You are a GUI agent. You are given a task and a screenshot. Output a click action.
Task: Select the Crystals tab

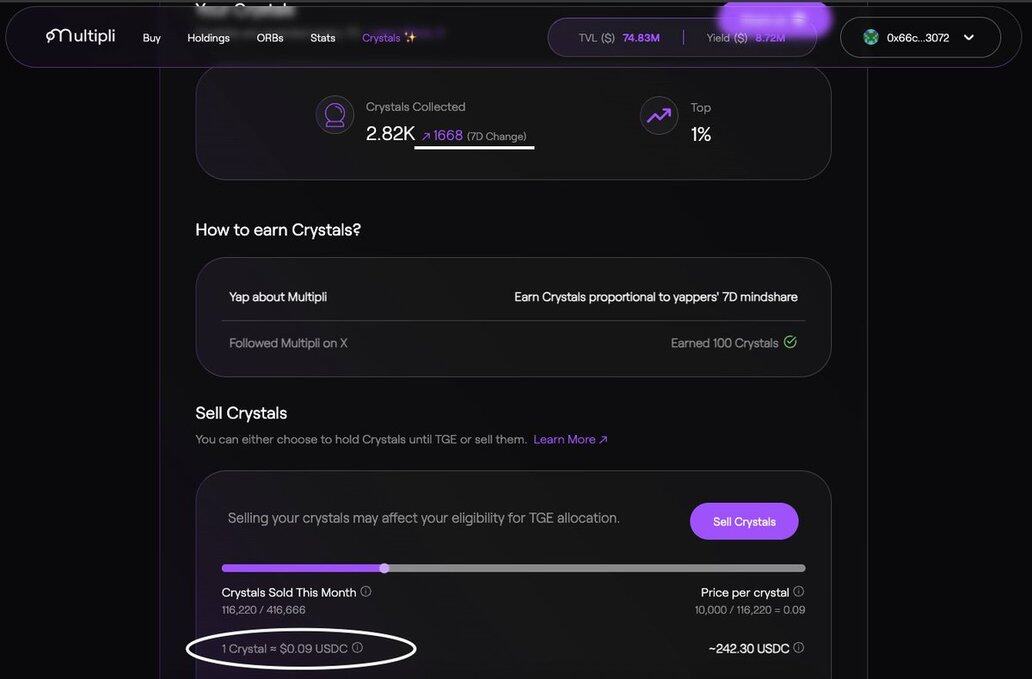[388, 38]
